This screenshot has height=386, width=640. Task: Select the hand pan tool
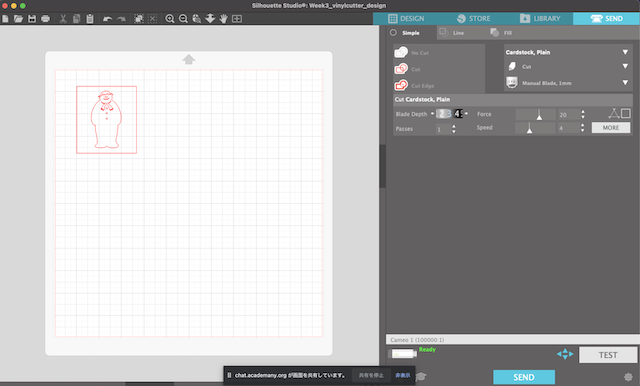click(223, 19)
